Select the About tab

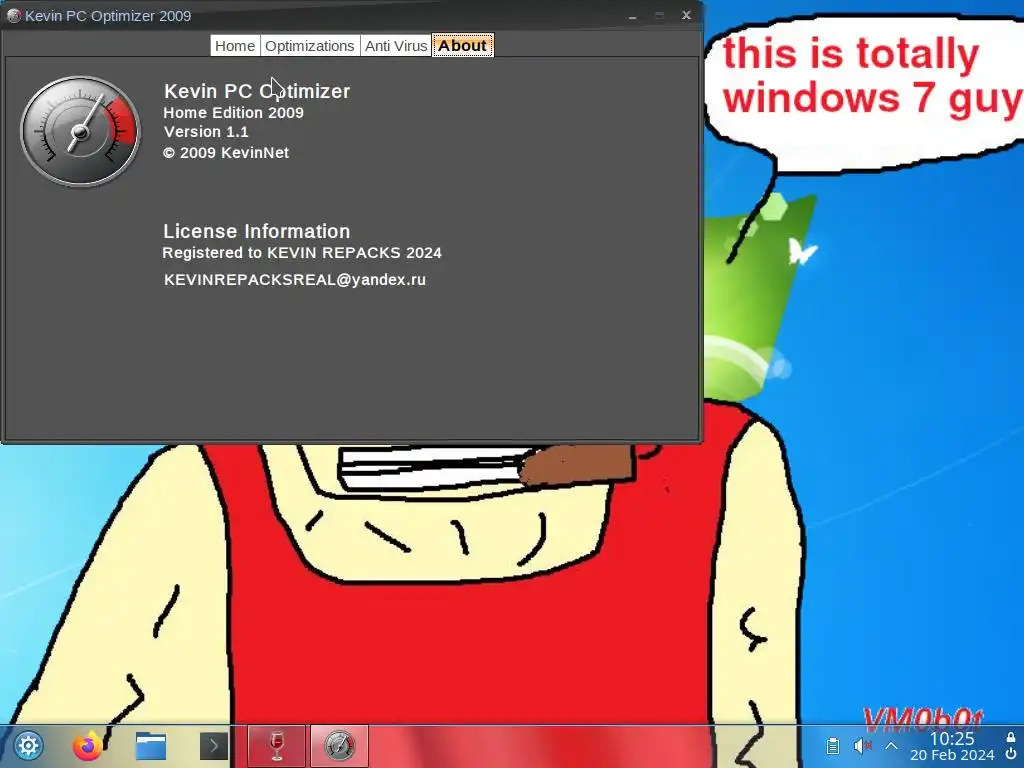coord(462,46)
